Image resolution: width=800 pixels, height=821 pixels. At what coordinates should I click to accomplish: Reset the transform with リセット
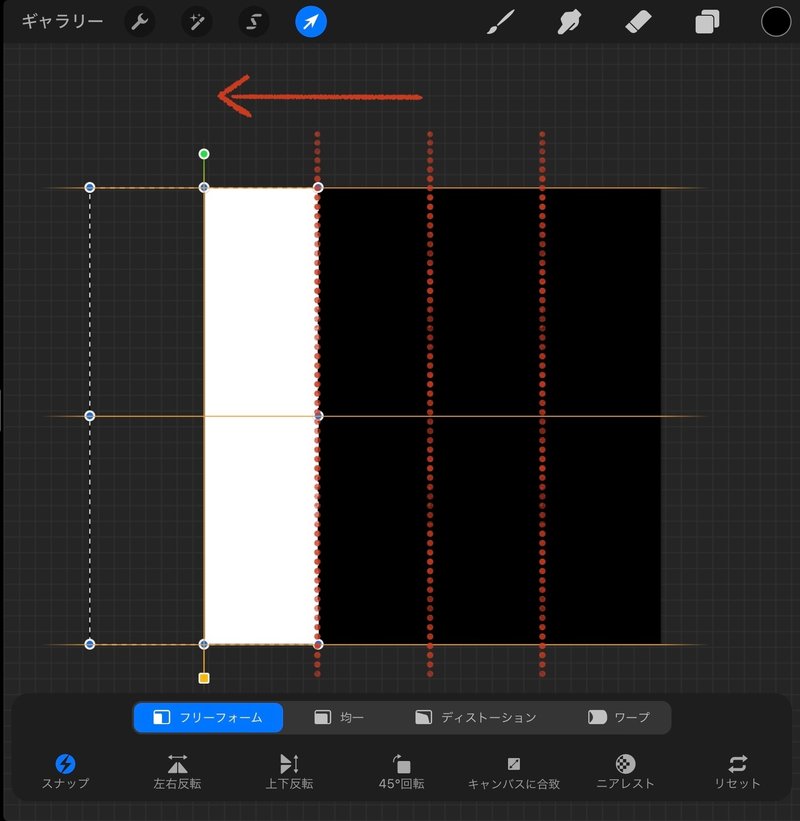tap(737, 771)
